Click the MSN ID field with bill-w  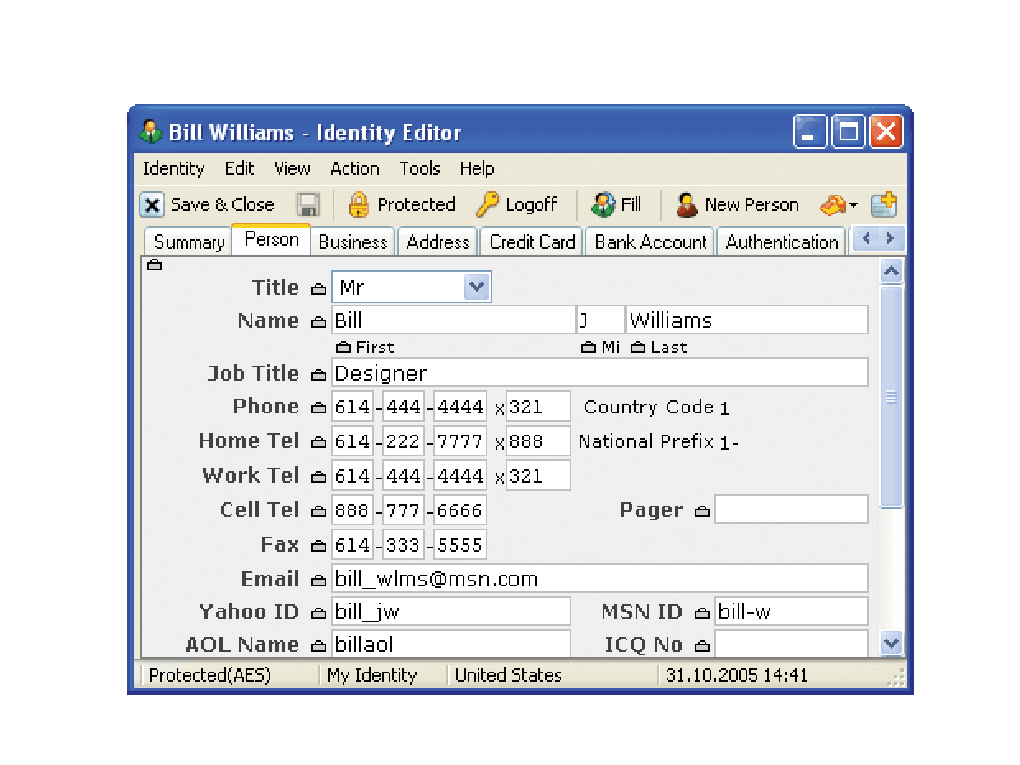[792, 611]
